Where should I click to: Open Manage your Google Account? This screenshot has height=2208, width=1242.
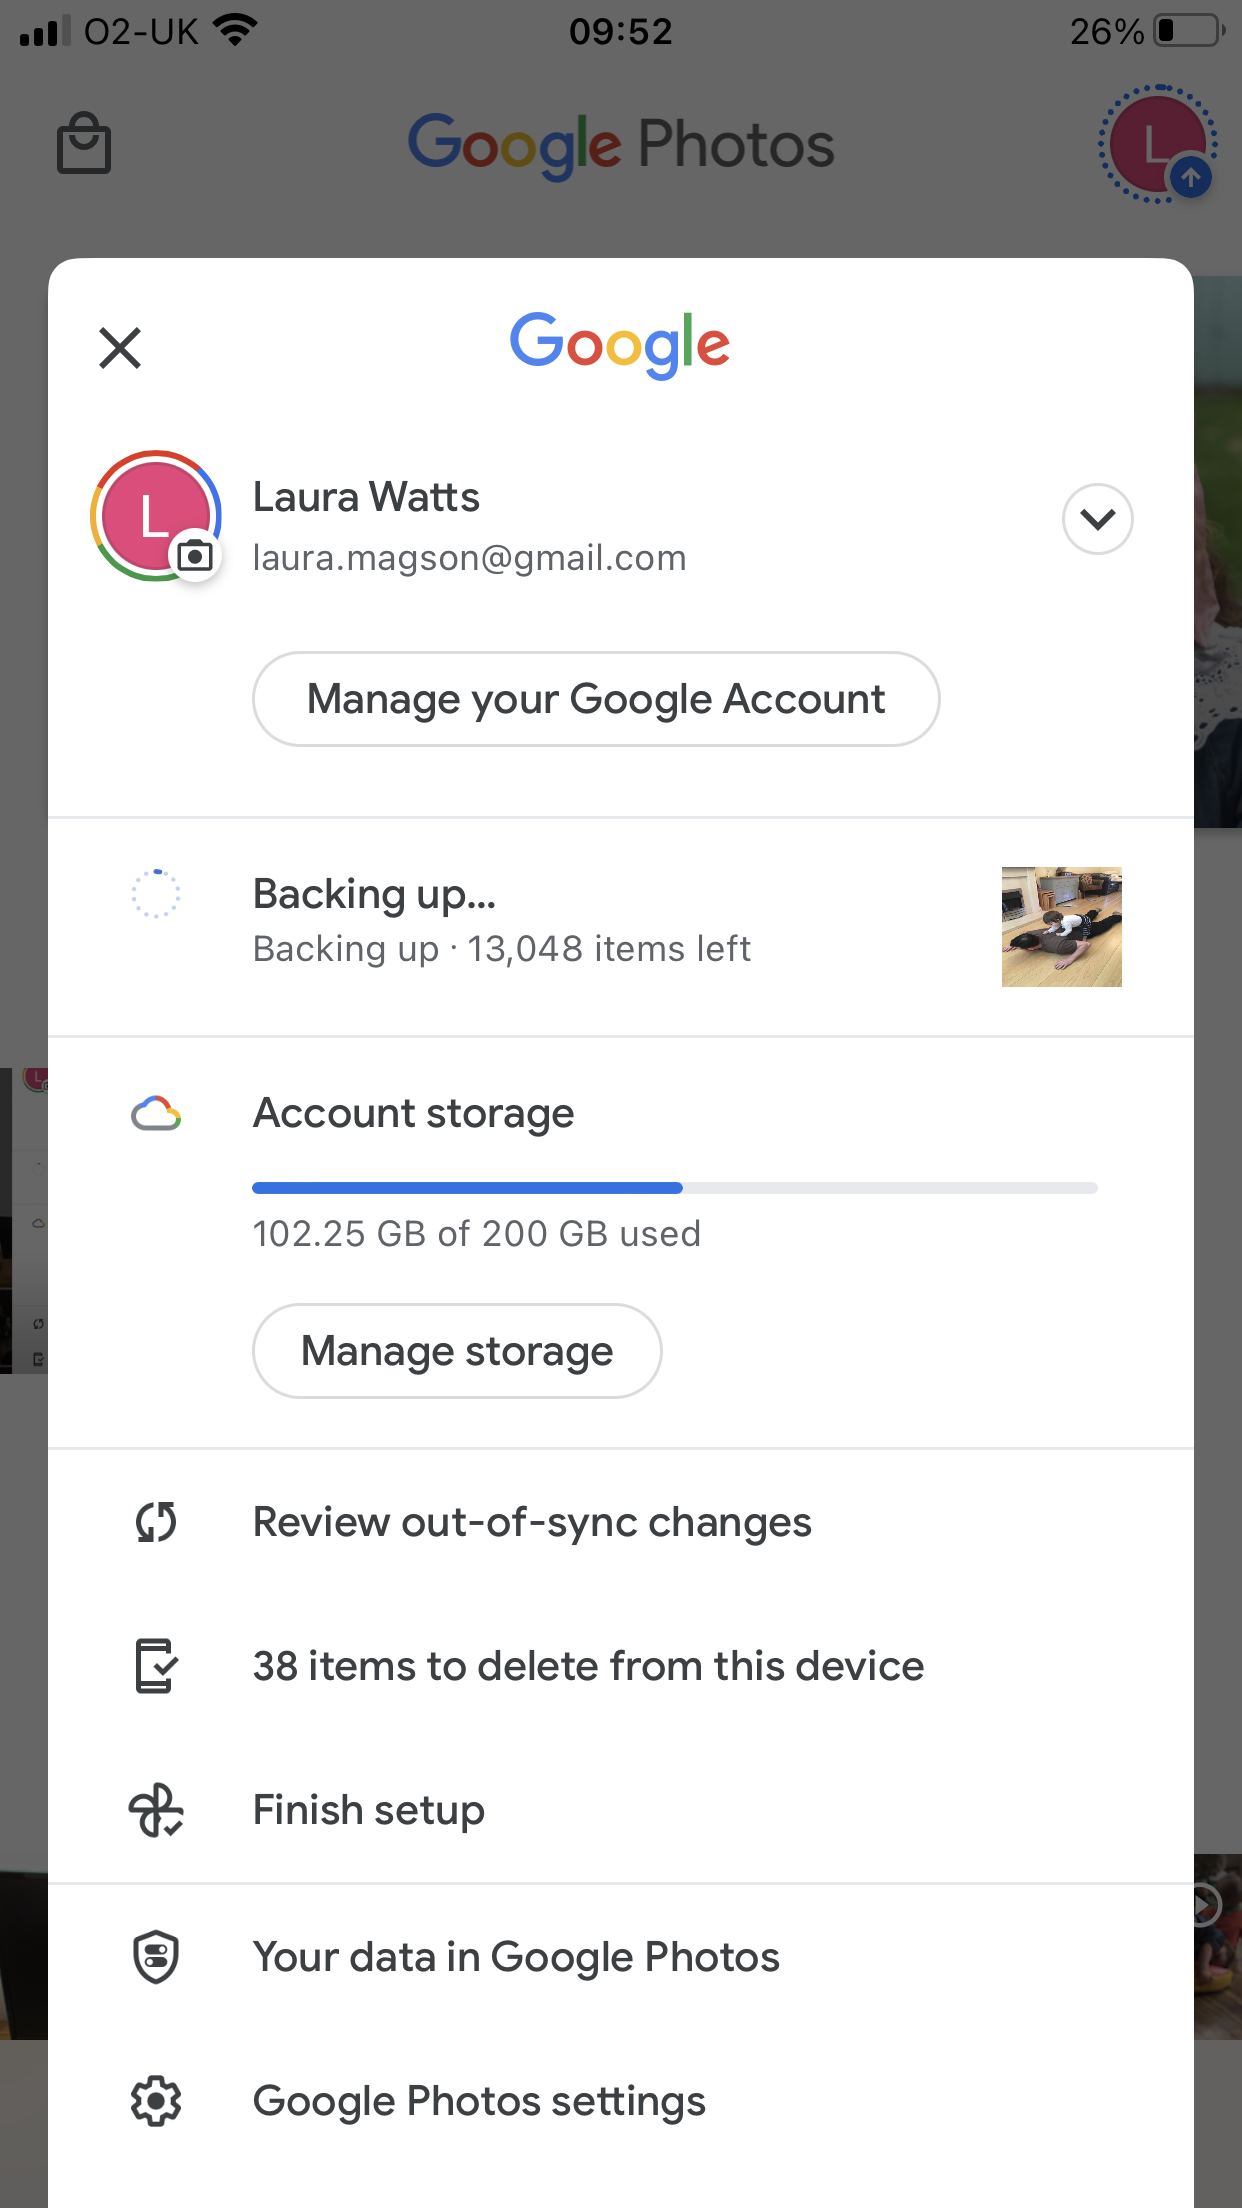[x=596, y=699]
